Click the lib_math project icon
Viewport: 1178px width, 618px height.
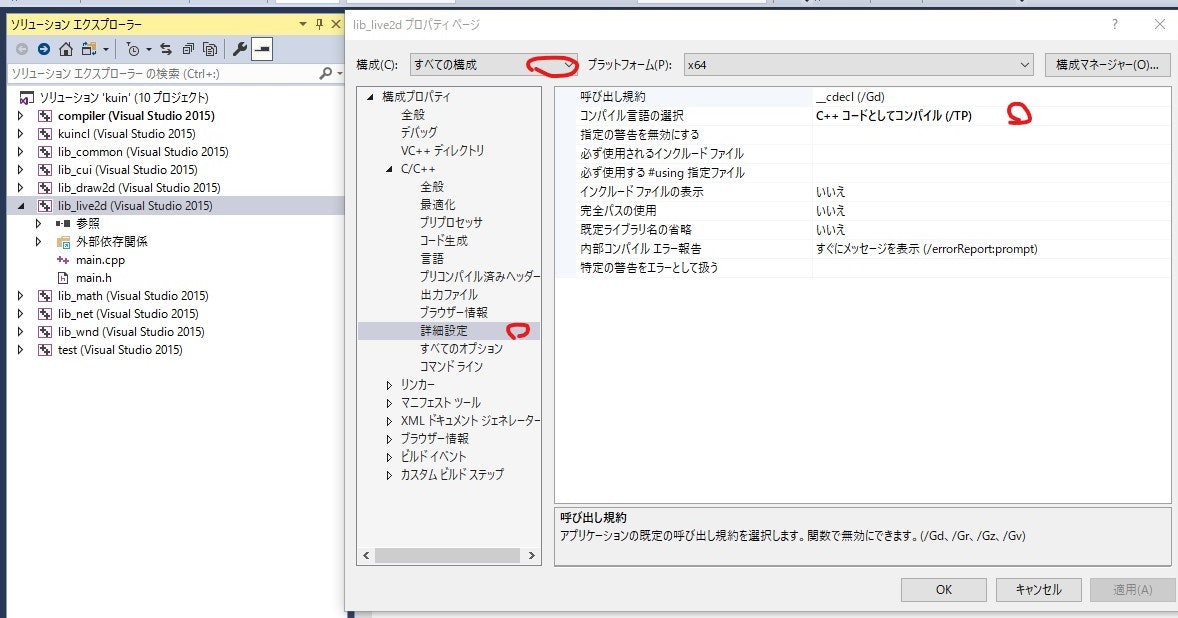[x=45, y=296]
